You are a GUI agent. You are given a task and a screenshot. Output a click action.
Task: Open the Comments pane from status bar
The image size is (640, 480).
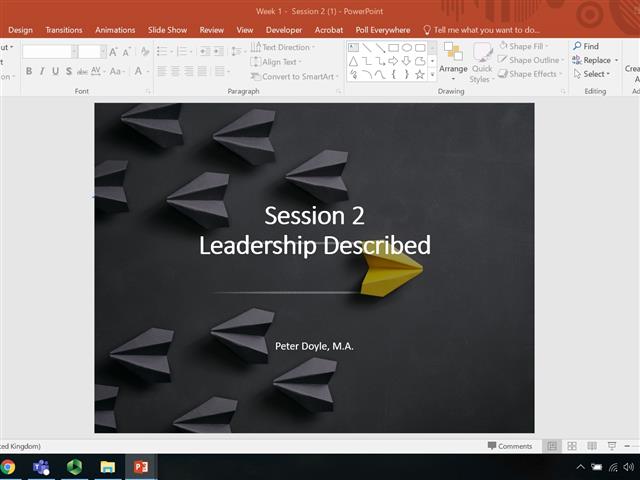point(510,446)
